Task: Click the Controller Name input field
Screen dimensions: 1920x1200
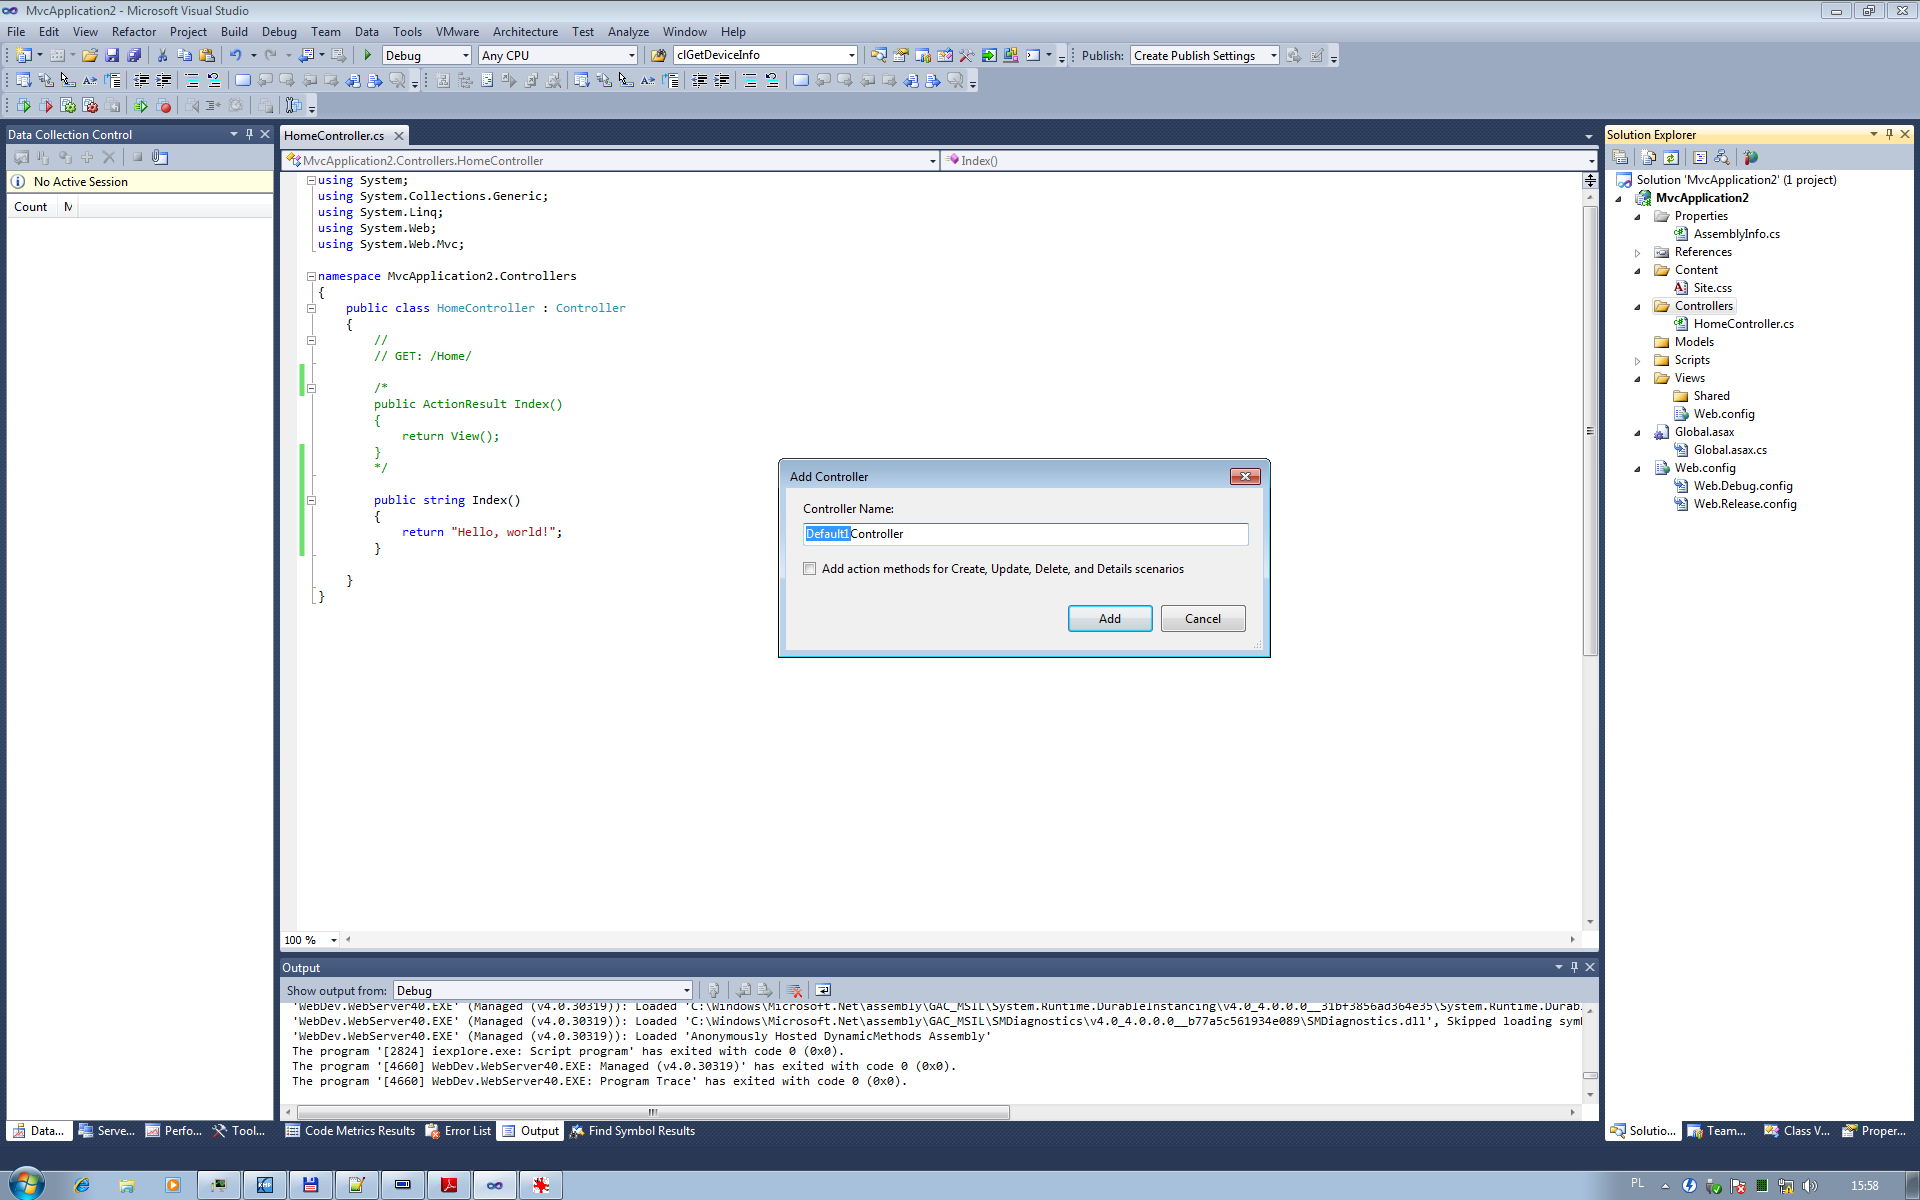Action: [1025, 534]
